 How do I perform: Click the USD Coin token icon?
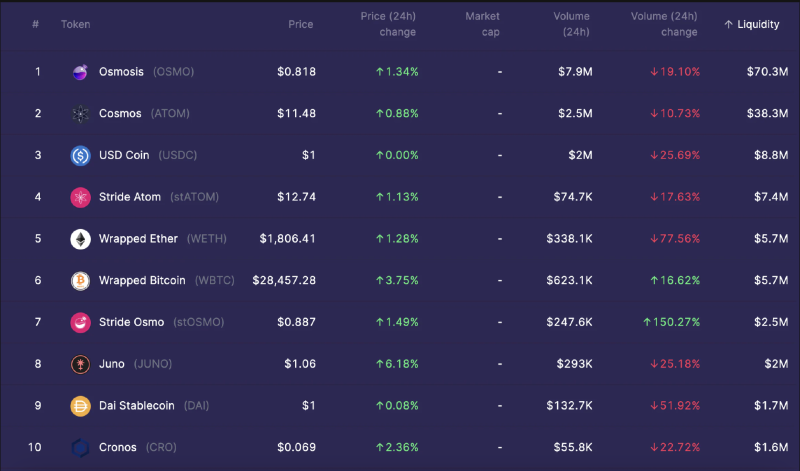(80, 156)
